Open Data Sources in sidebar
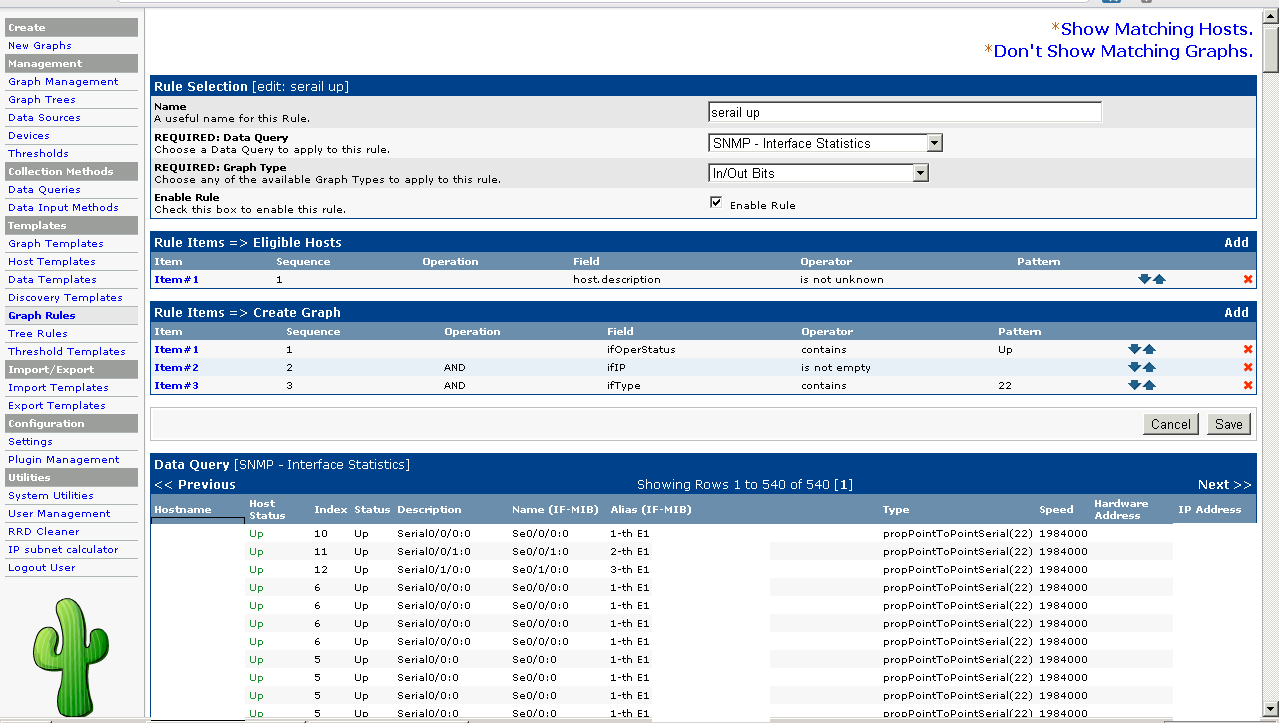Image resolution: width=1280 pixels, height=723 pixels. tap(44, 118)
